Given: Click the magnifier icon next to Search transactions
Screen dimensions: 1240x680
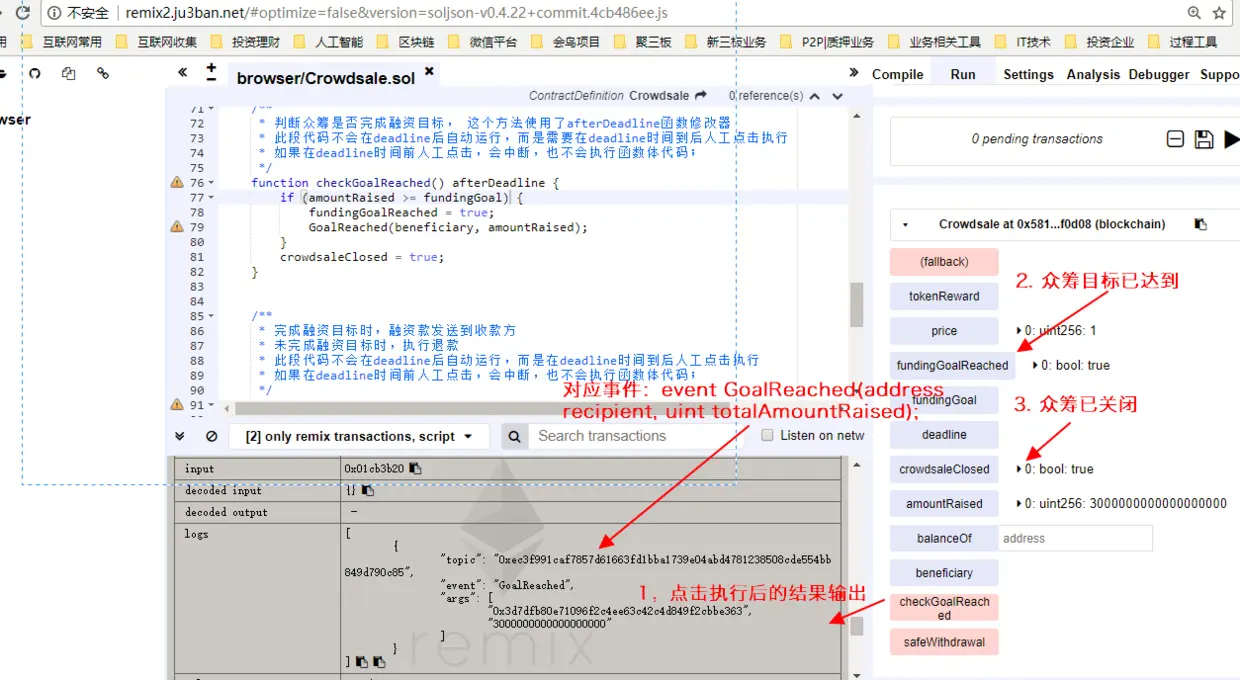Looking at the screenshot, I should click(514, 436).
